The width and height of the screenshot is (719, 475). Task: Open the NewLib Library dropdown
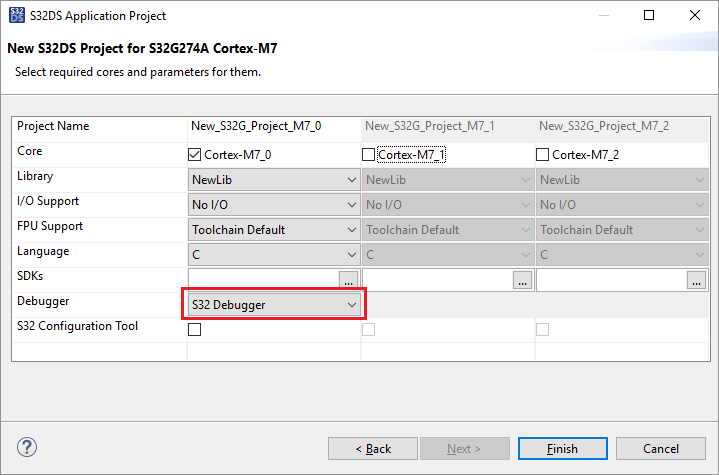273,180
